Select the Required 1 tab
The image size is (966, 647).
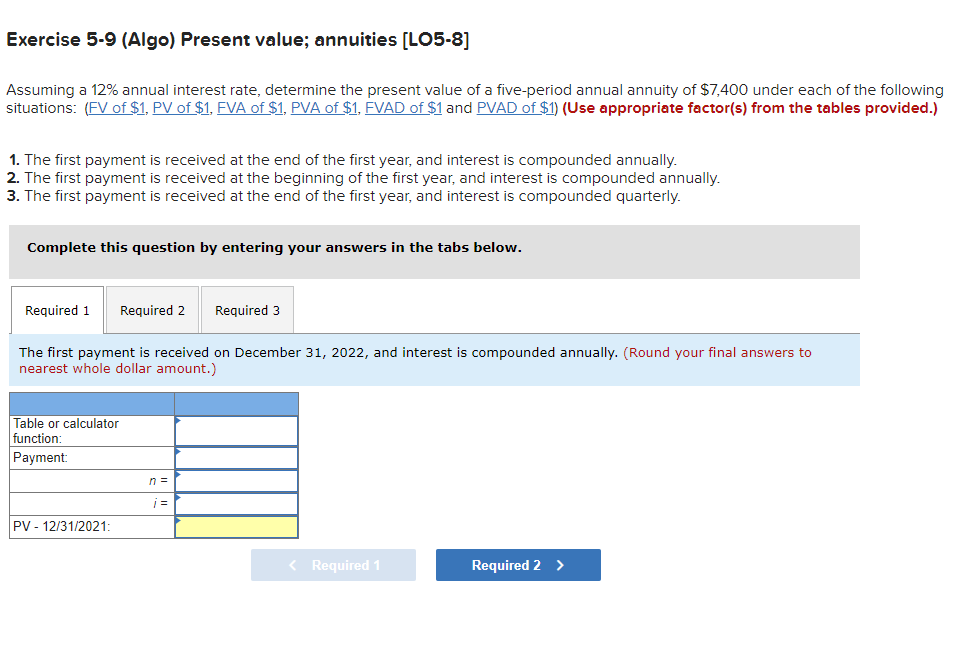[57, 310]
